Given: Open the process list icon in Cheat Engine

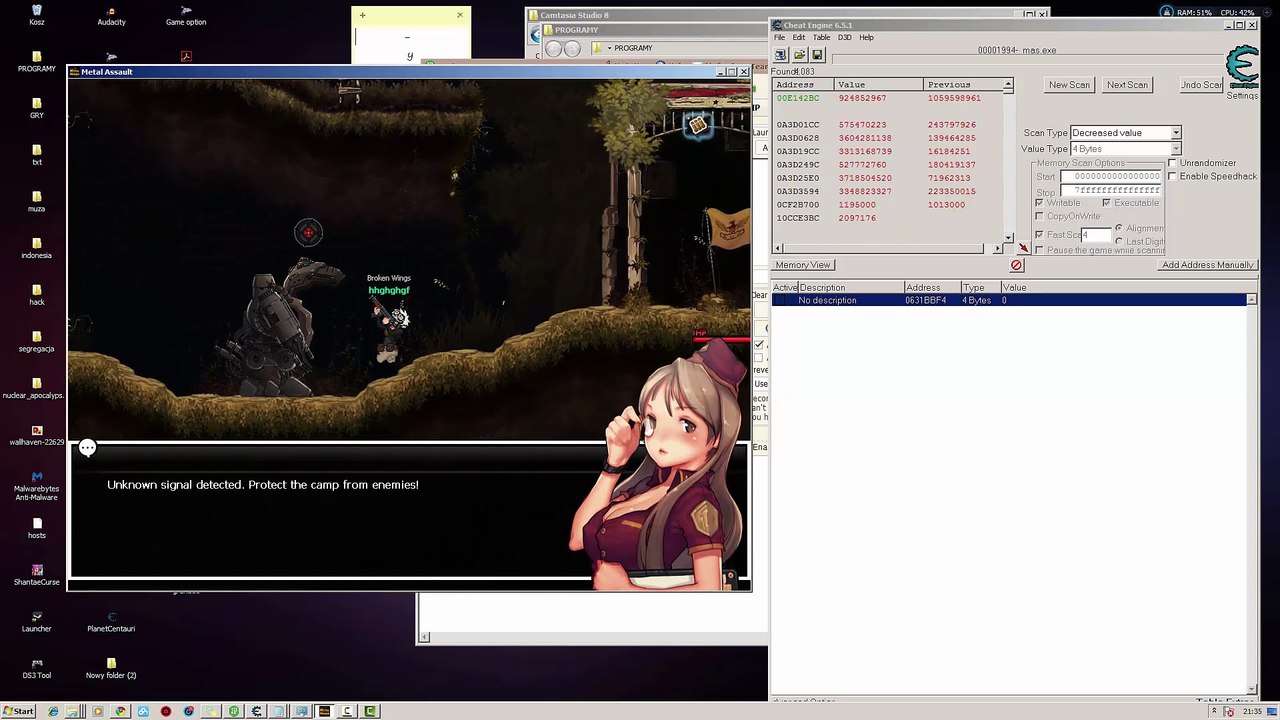Looking at the screenshot, I should click(781, 55).
